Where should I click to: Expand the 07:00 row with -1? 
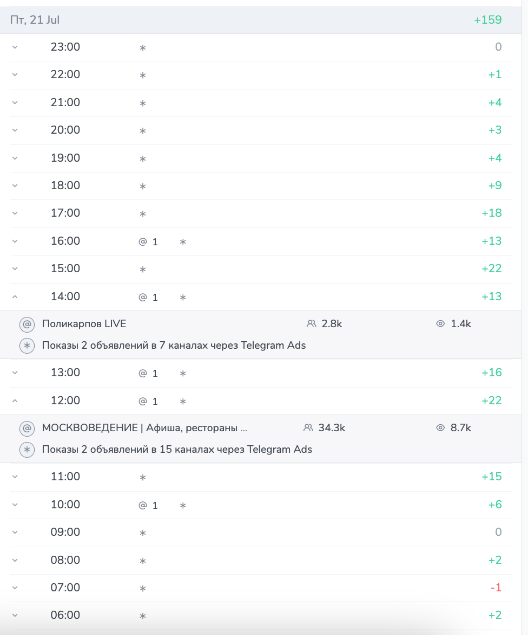15,588
